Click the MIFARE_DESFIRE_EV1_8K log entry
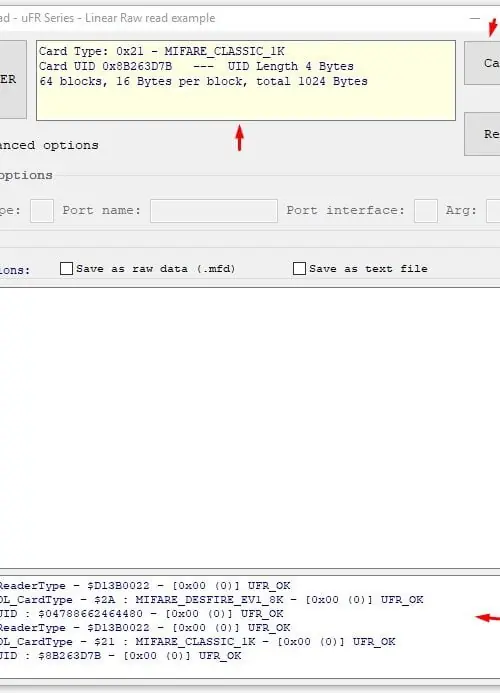The height and width of the screenshot is (693, 500). (x=211, y=600)
